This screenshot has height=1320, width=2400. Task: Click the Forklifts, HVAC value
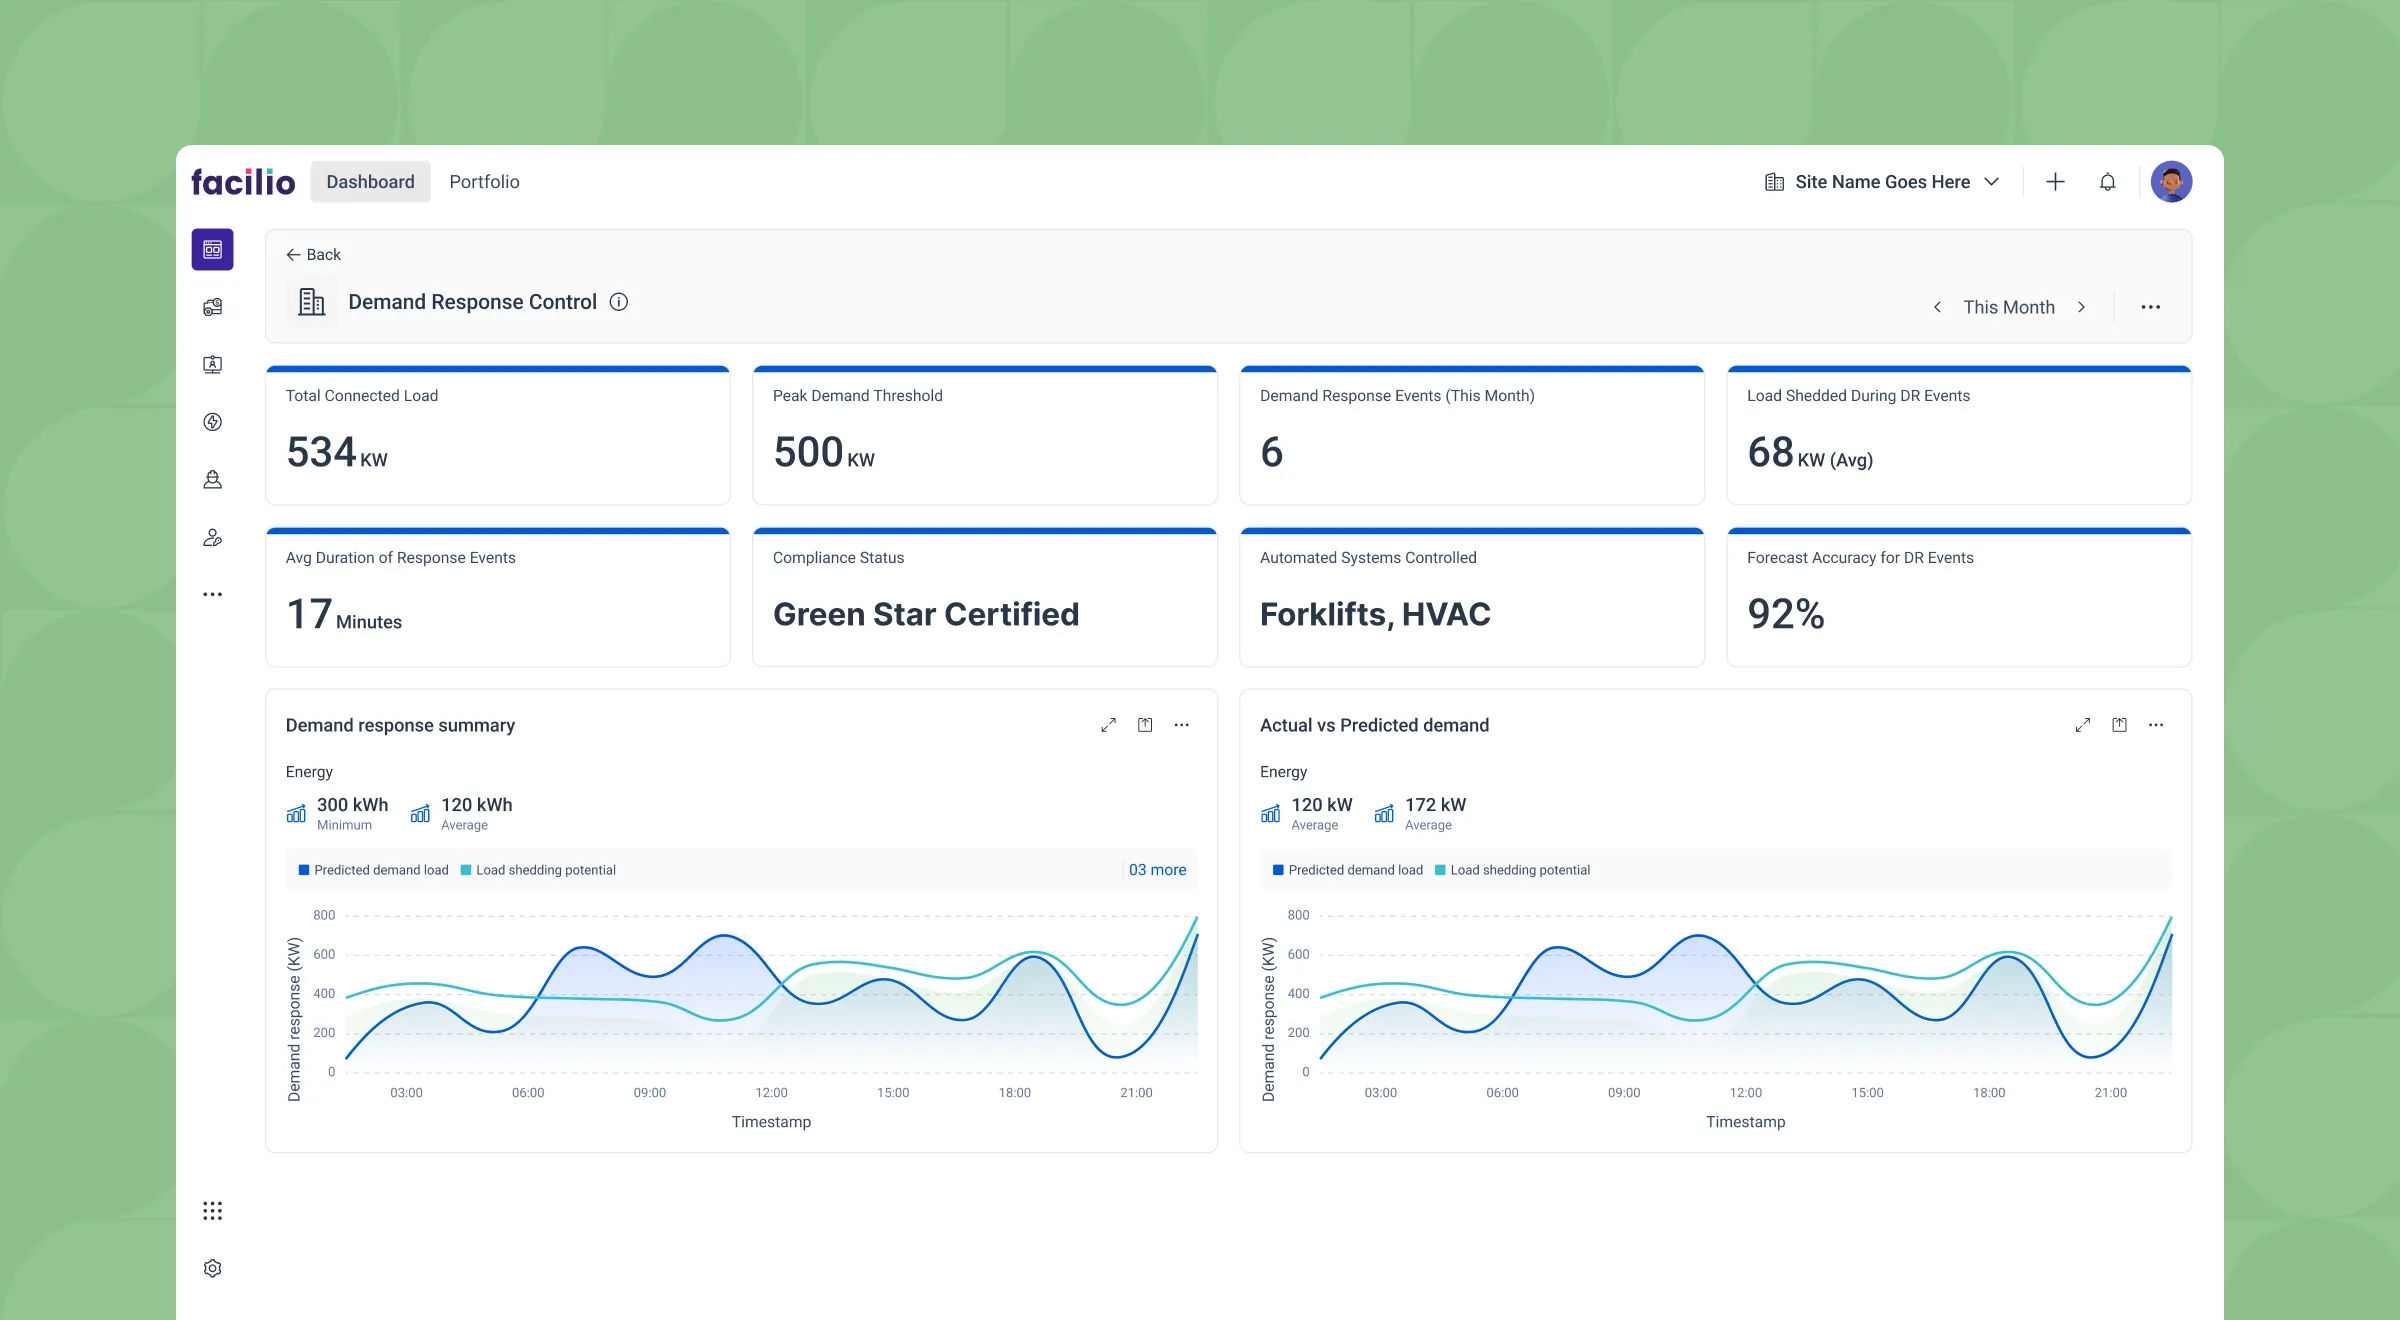(1375, 614)
